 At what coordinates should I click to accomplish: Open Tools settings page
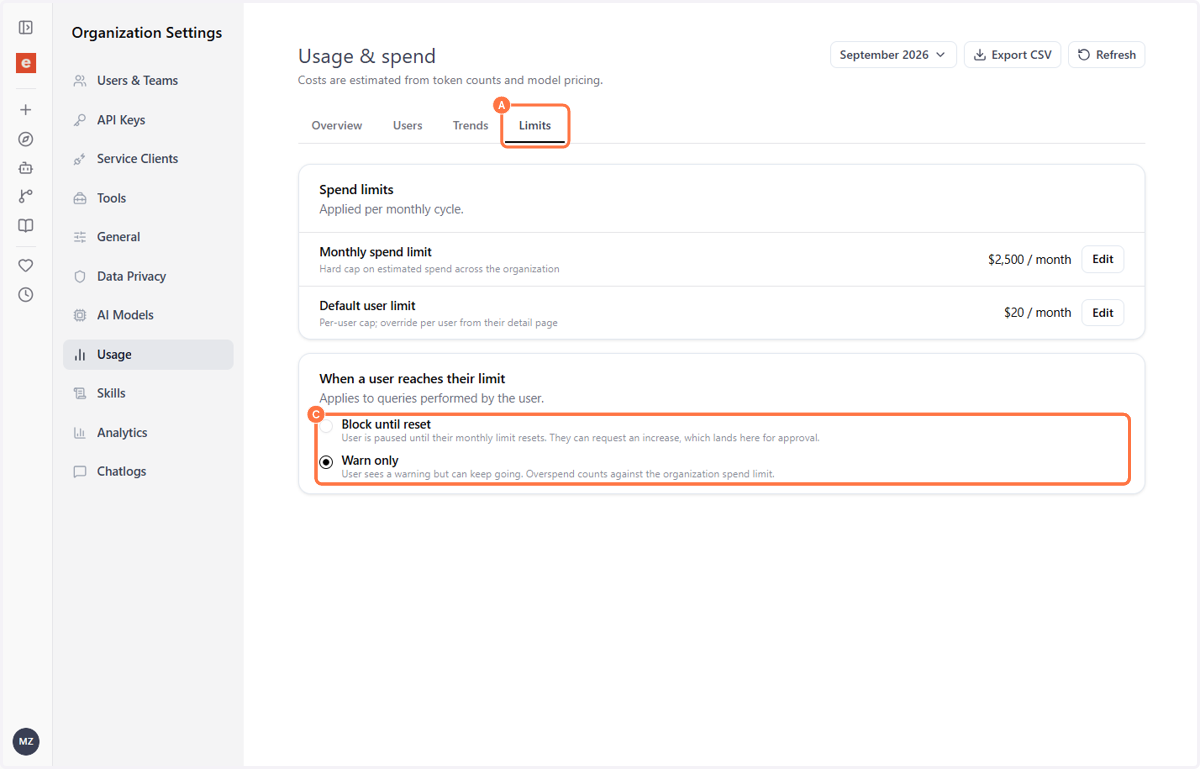tap(148, 198)
